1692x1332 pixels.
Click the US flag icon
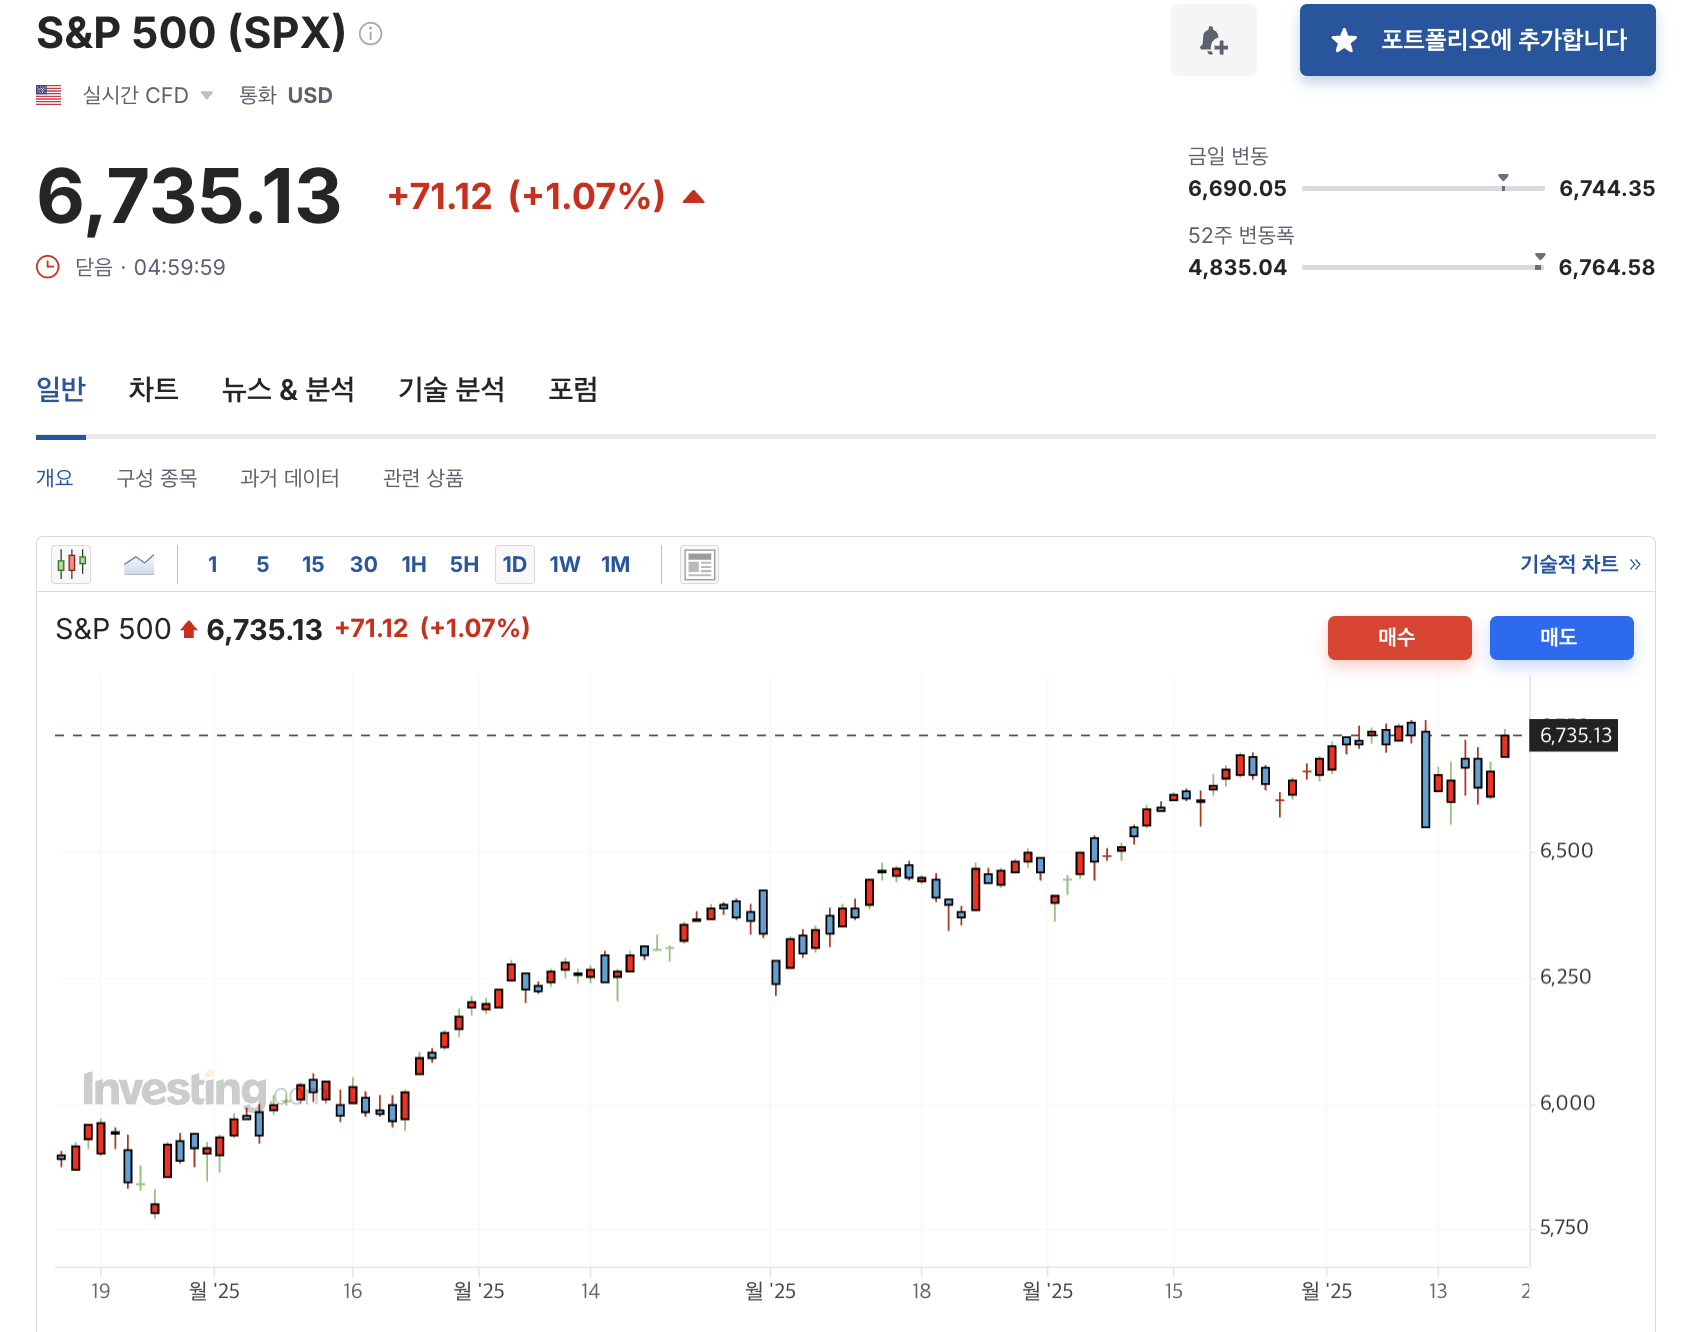tap(47, 94)
